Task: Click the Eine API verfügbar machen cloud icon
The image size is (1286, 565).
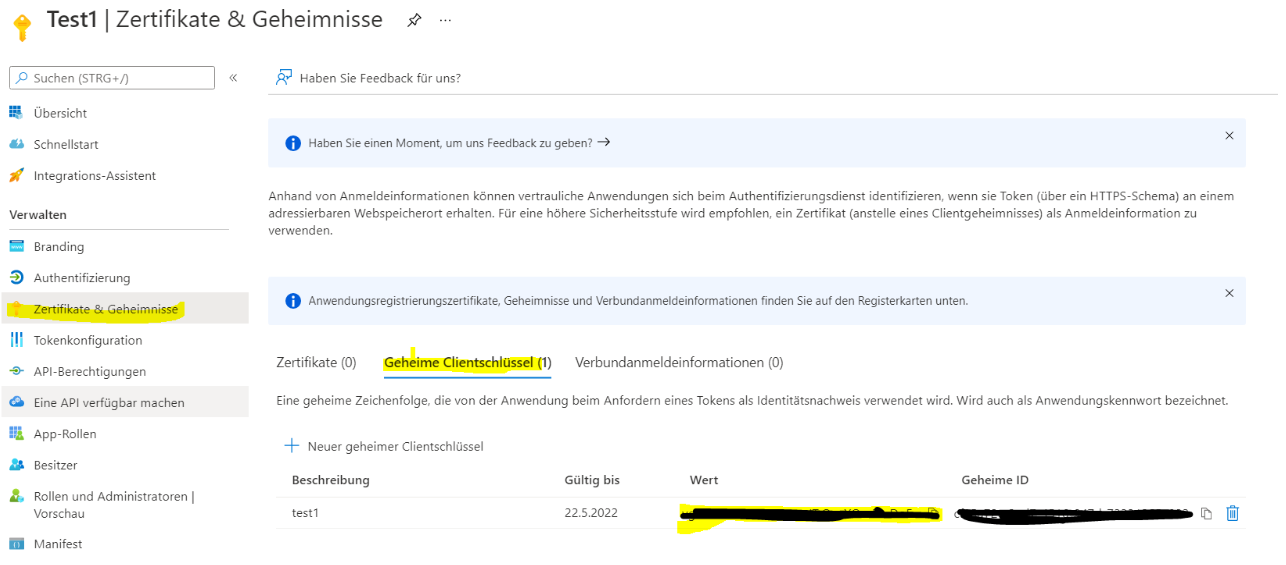Action: pos(16,402)
